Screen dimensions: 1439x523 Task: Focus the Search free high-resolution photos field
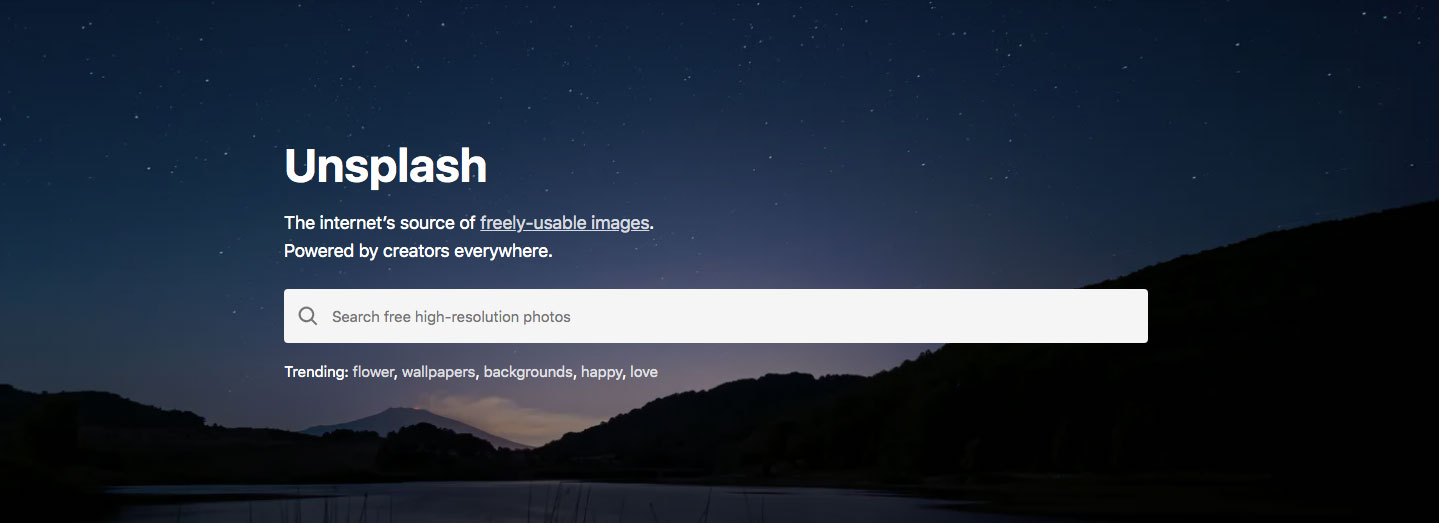pos(715,316)
